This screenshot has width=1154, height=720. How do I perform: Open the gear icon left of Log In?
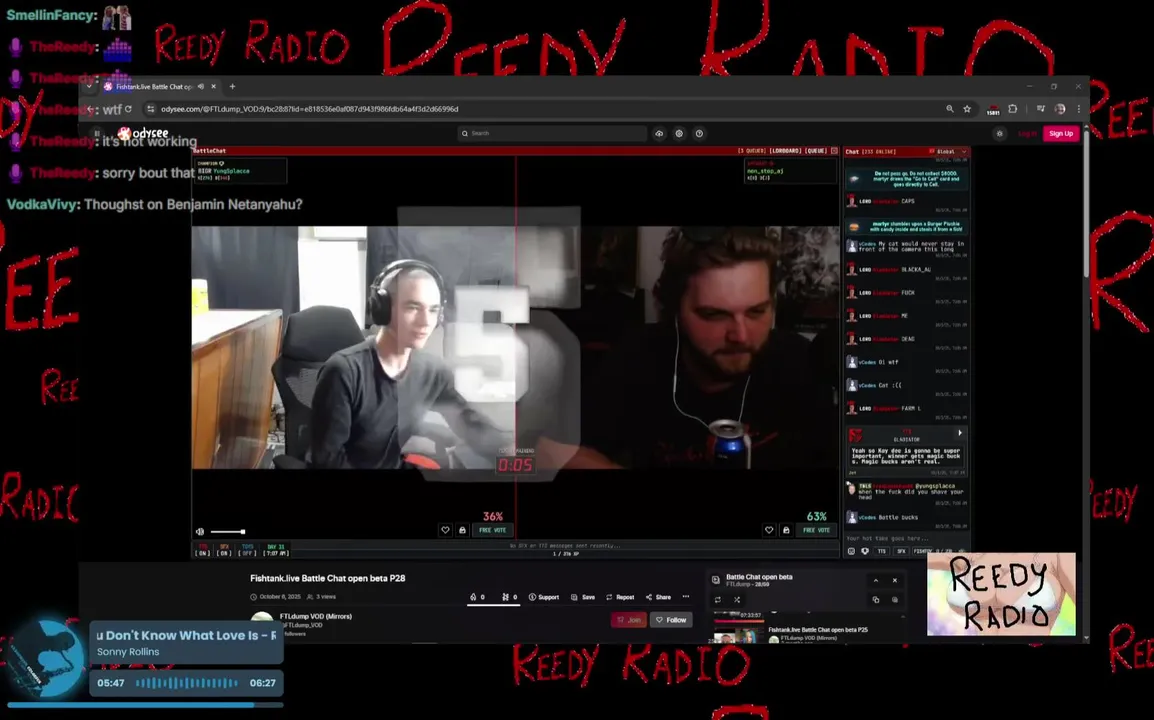click(999, 133)
